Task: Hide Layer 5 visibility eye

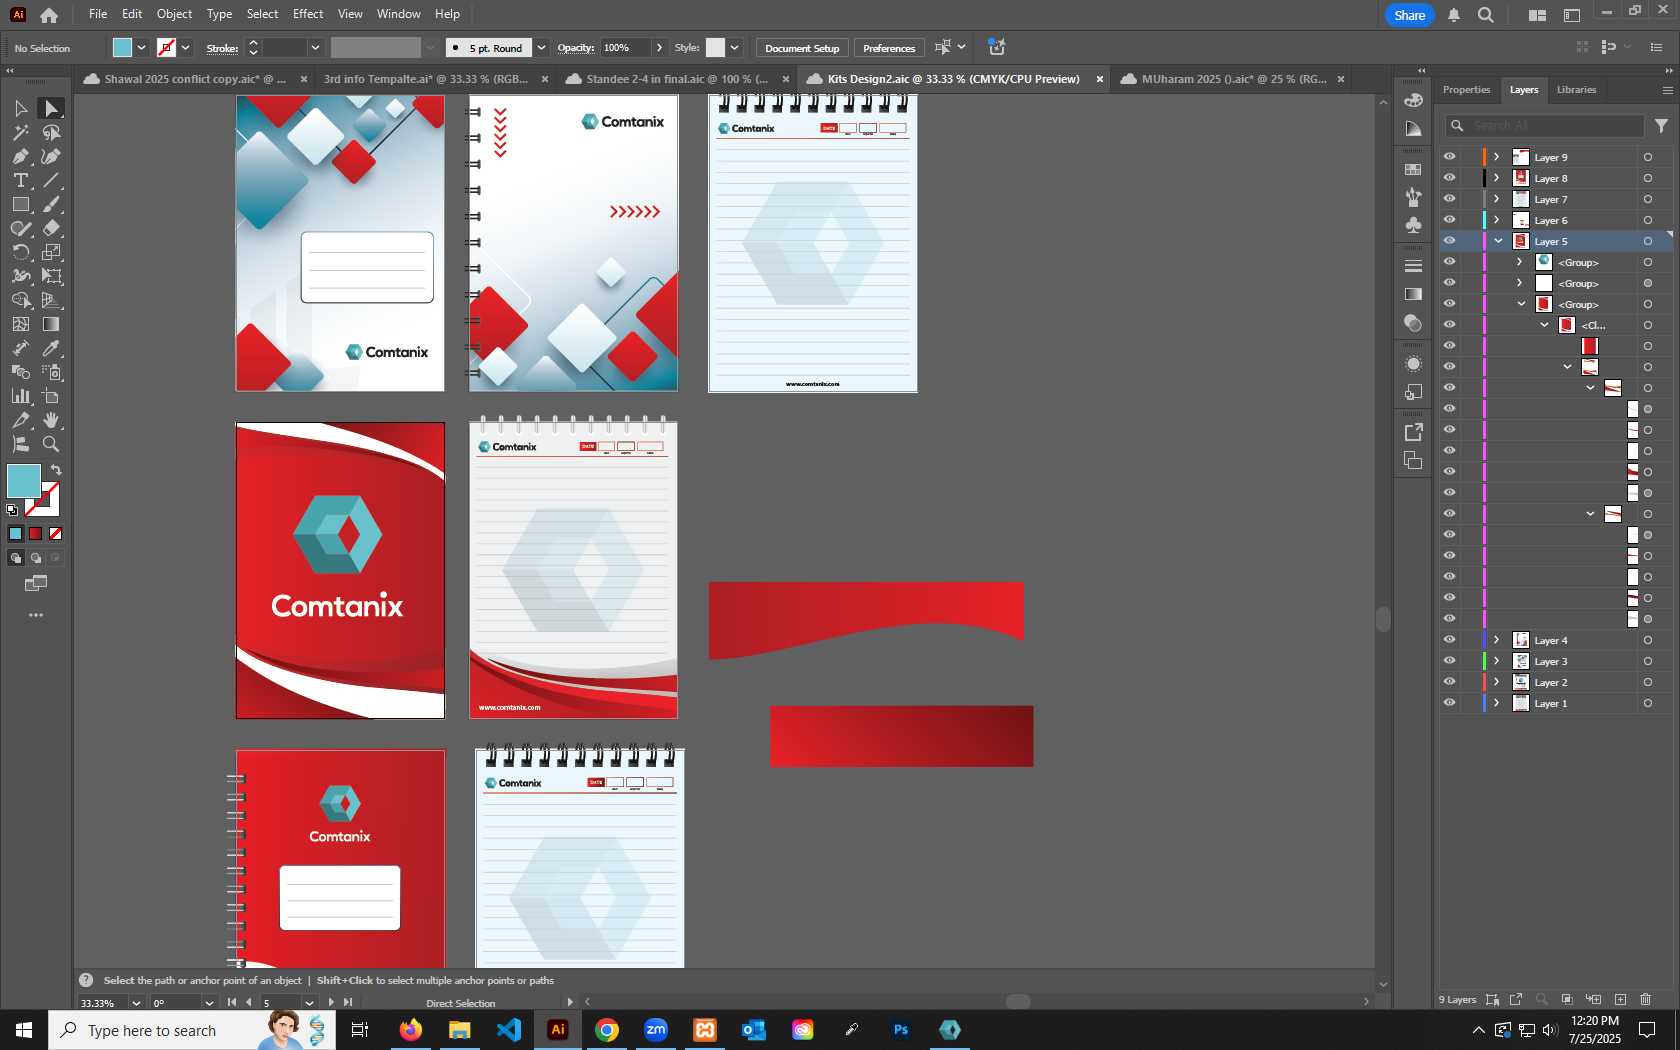Action: point(1449,241)
